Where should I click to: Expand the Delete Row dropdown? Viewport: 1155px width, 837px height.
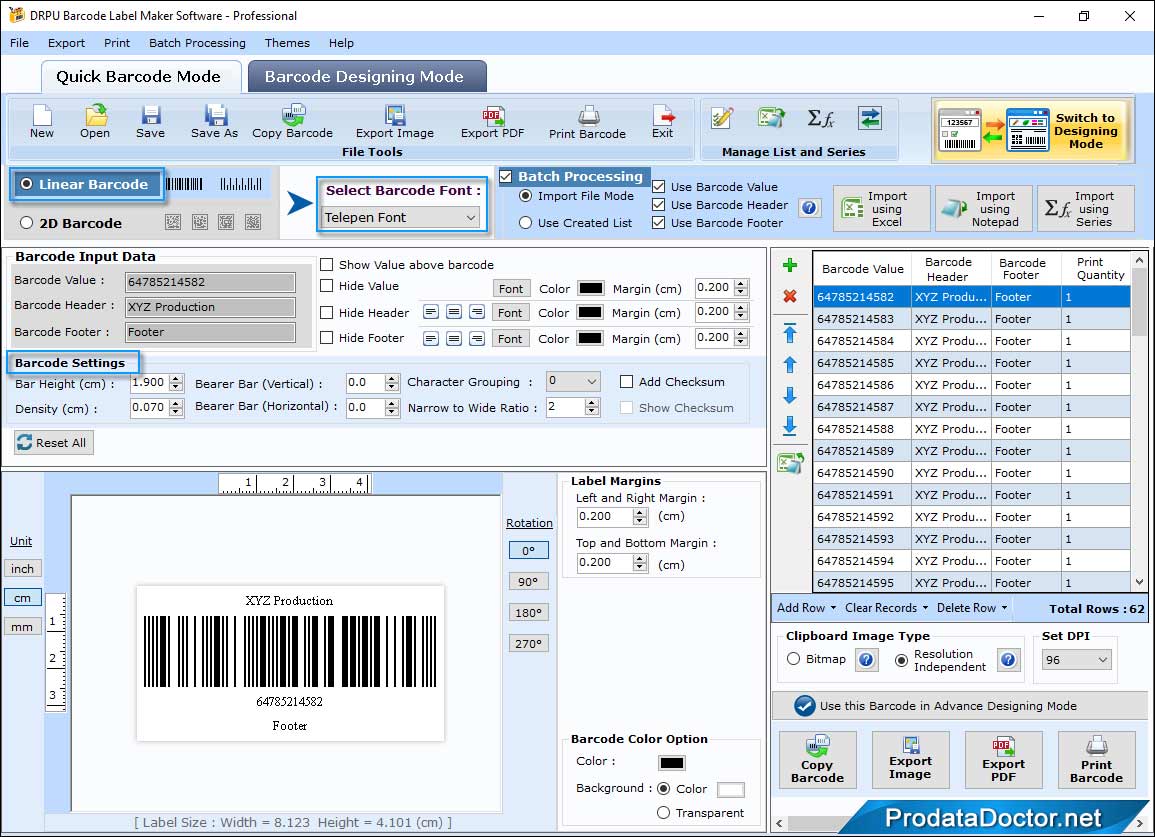(972, 609)
